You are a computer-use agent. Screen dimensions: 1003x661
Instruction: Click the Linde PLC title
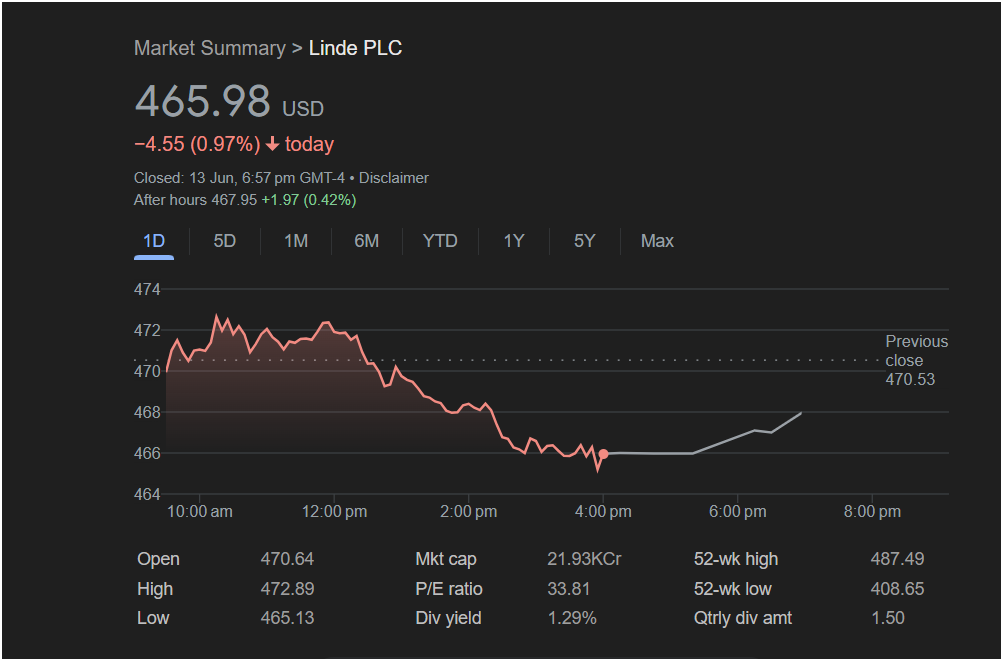click(356, 49)
